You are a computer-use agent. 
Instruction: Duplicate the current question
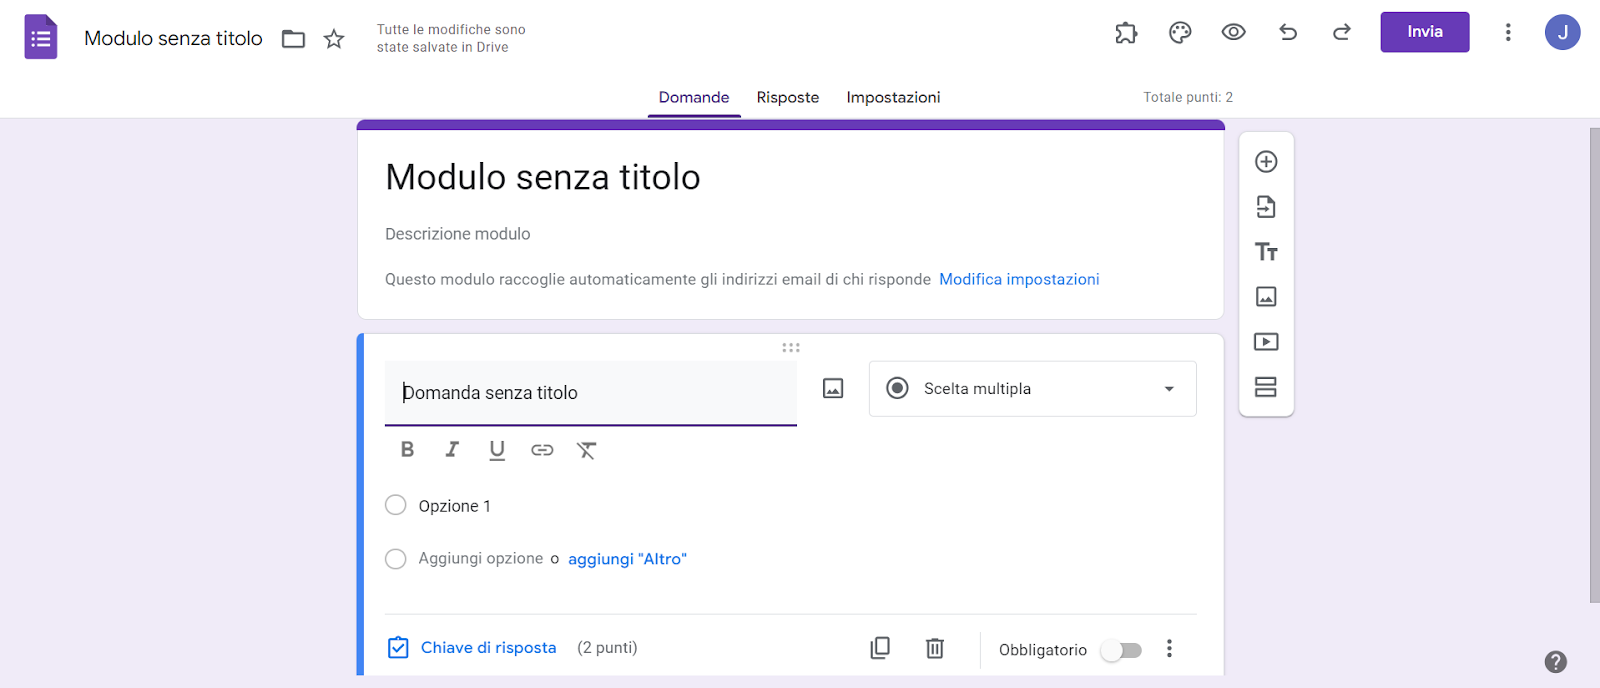coord(880,648)
